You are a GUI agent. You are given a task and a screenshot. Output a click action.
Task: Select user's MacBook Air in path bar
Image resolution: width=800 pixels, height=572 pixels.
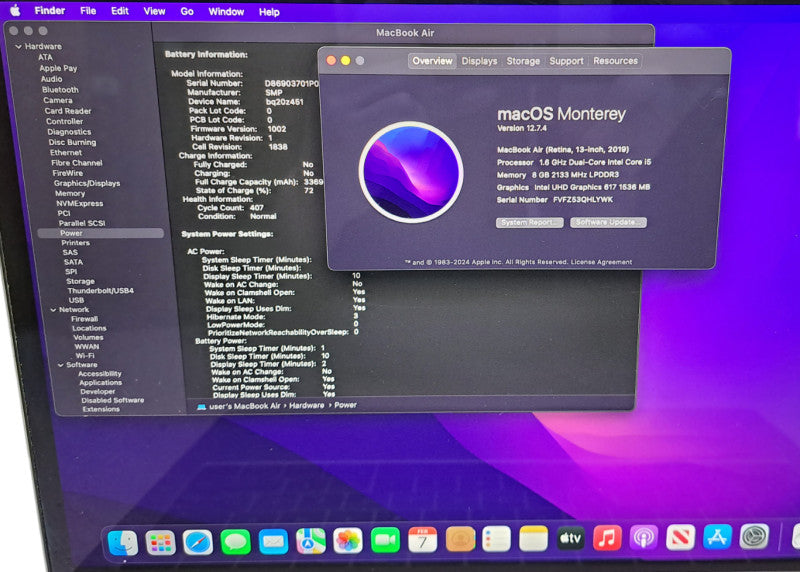point(245,406)
